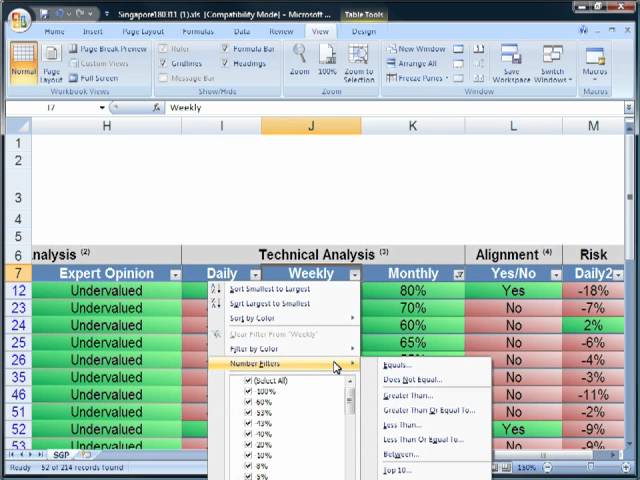The image size is (640, 480).
Task: Uncheck the -53% filter value
Action: point(248,413)
